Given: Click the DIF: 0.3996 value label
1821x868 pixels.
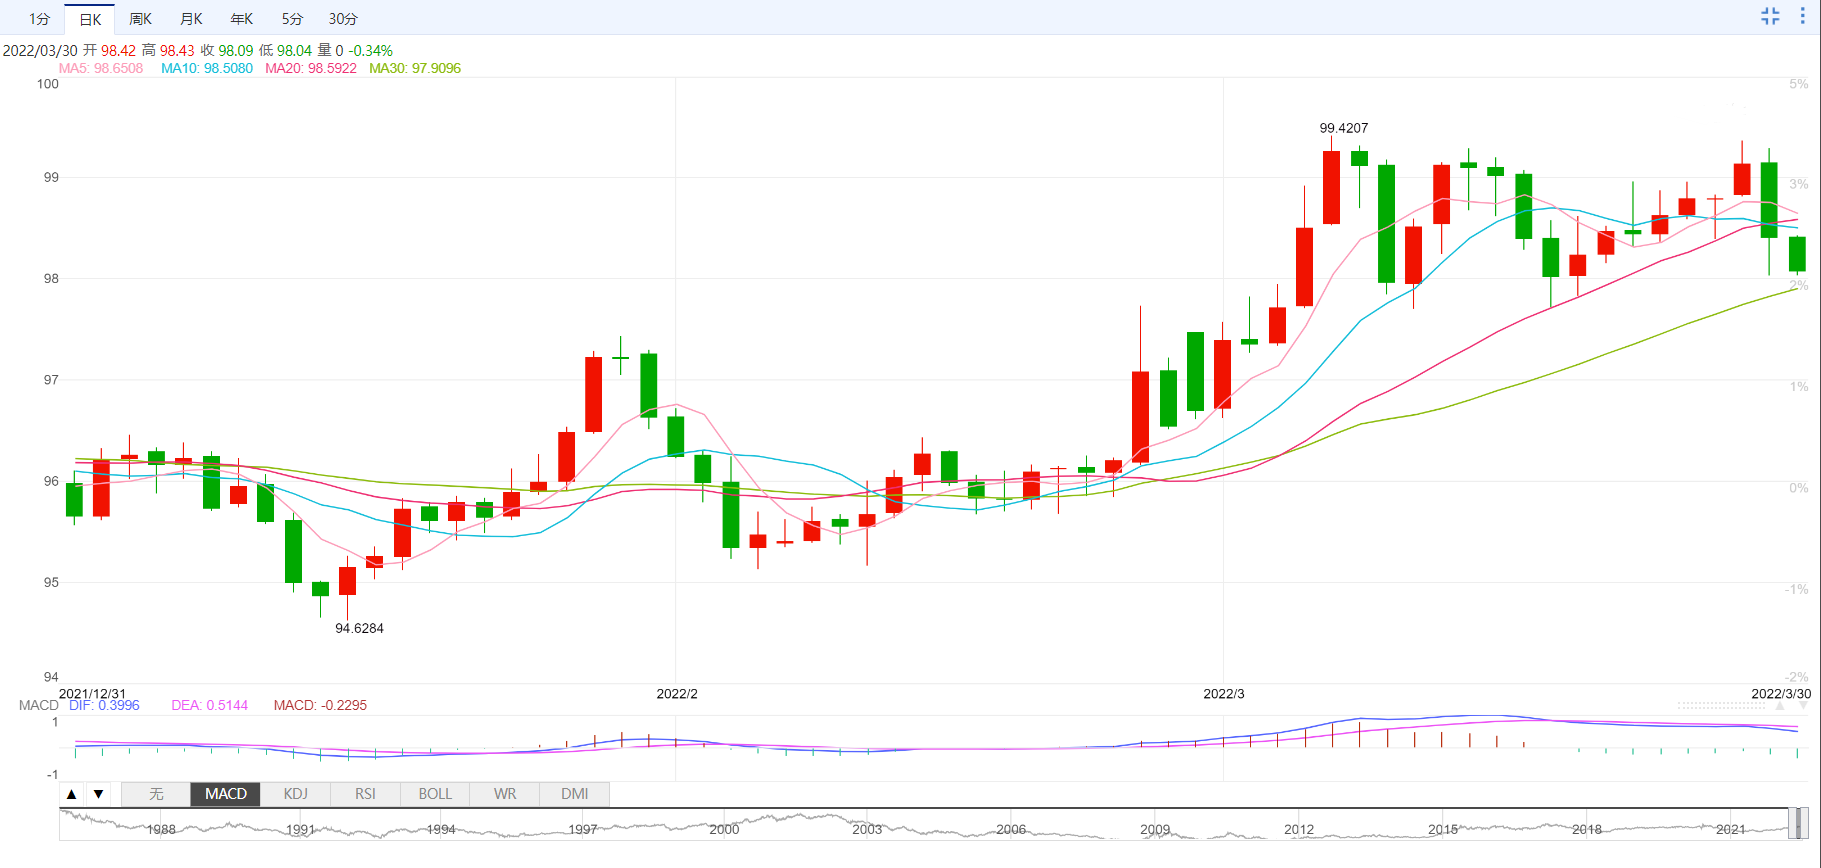Looking at the screenshot, I should coord(104,705).
